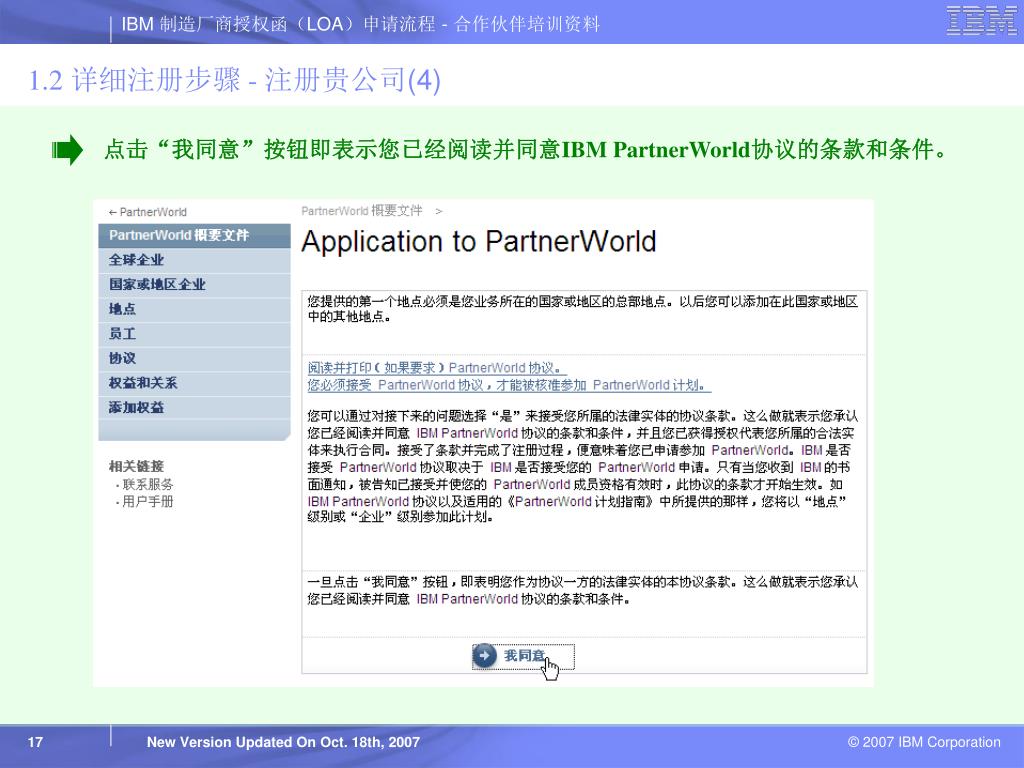Open 添加权益 from the sidebar
The height and width of the screenshot is (768, 1024).
pyautogui.click(x=137, y=407)
